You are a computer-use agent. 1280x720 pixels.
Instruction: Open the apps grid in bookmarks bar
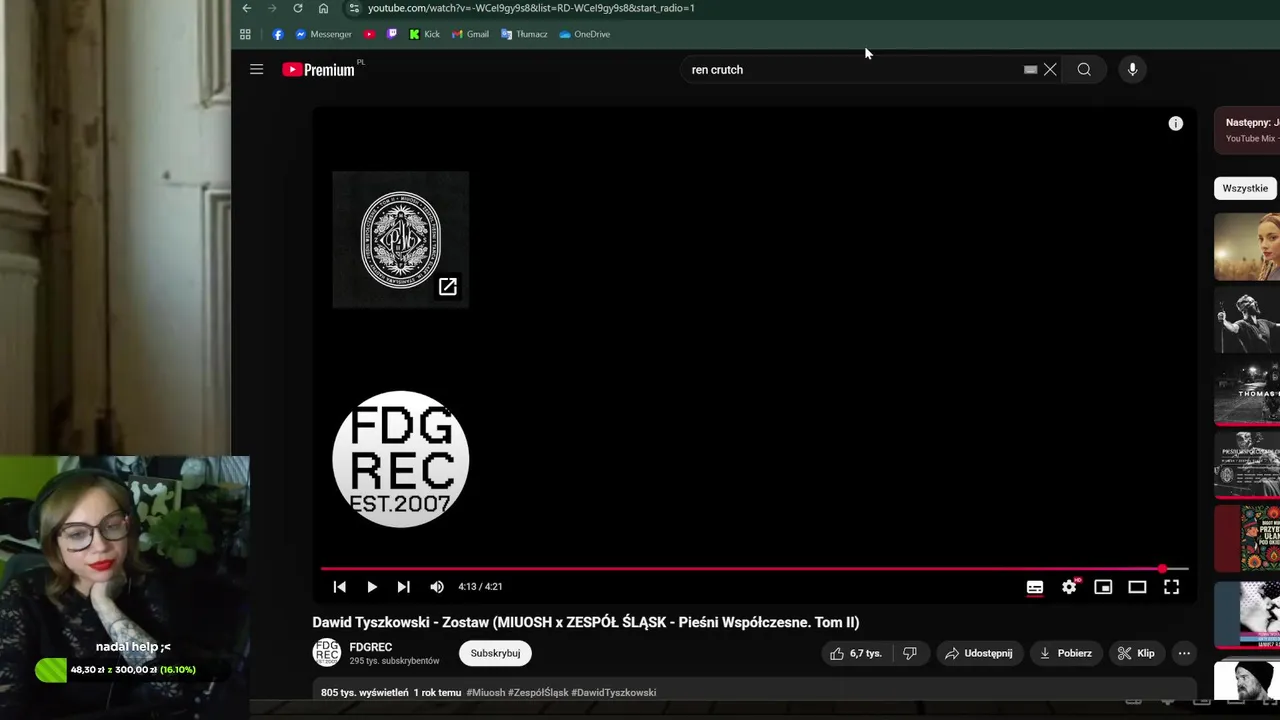tap(245, 34)
